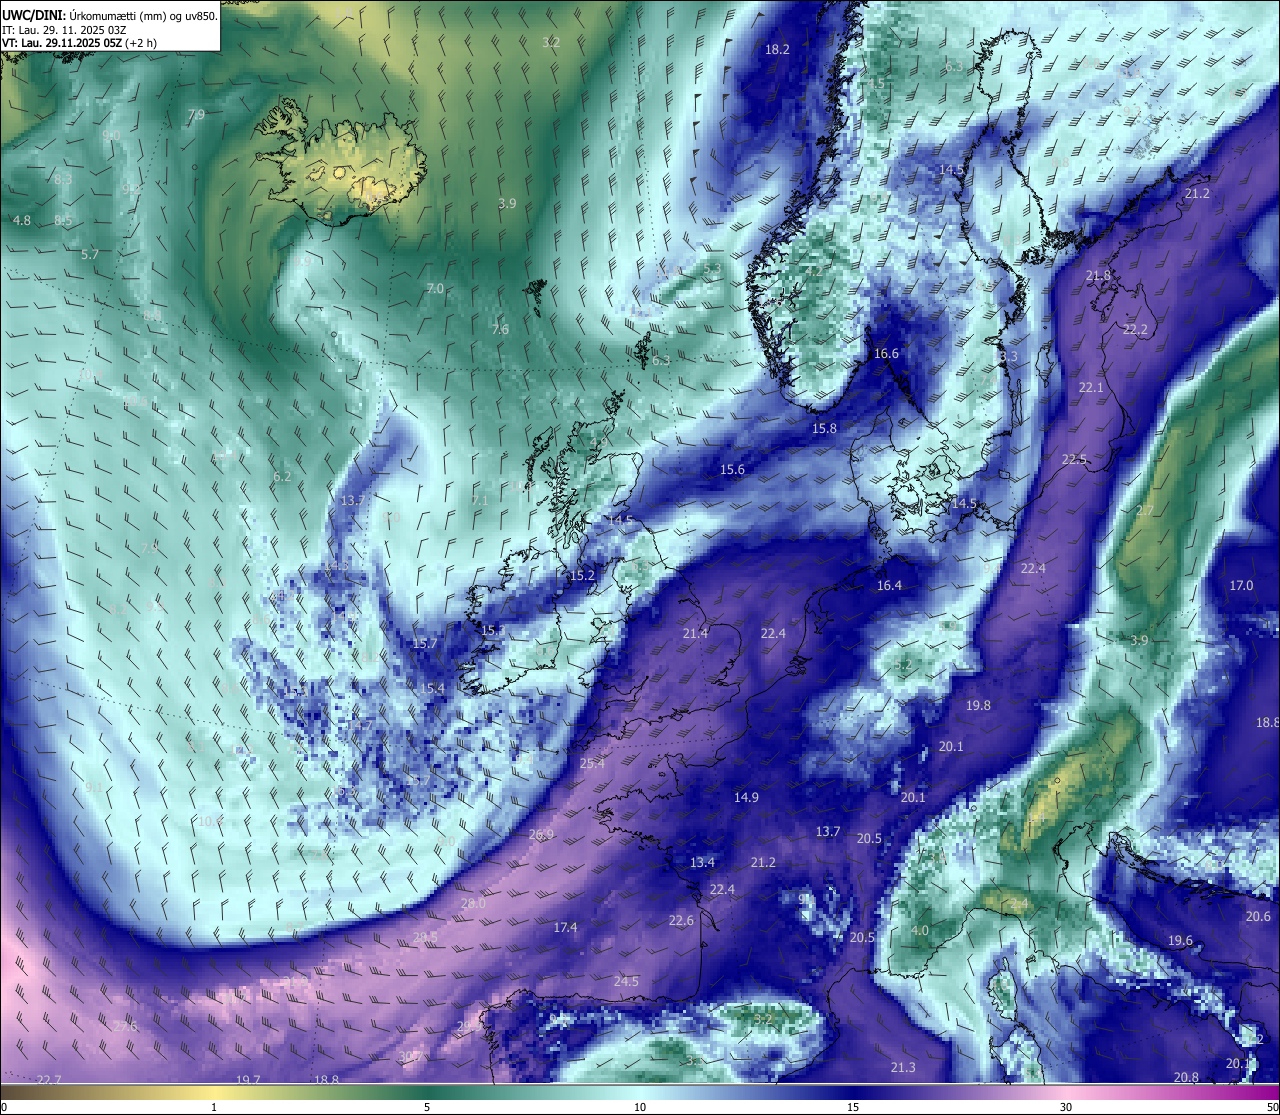1280x1115 pixels.
Task: Click the 7.6 value on the map
Action: tap(500, 329)
